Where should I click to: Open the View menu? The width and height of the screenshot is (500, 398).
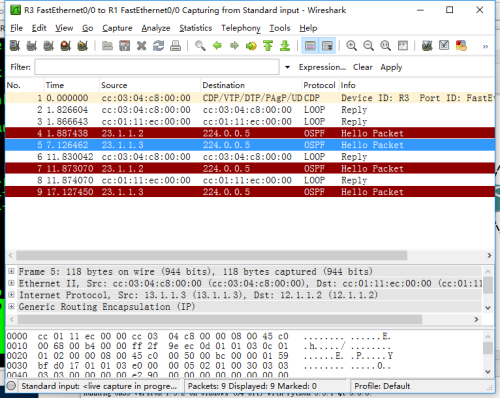tap(64, 28)
